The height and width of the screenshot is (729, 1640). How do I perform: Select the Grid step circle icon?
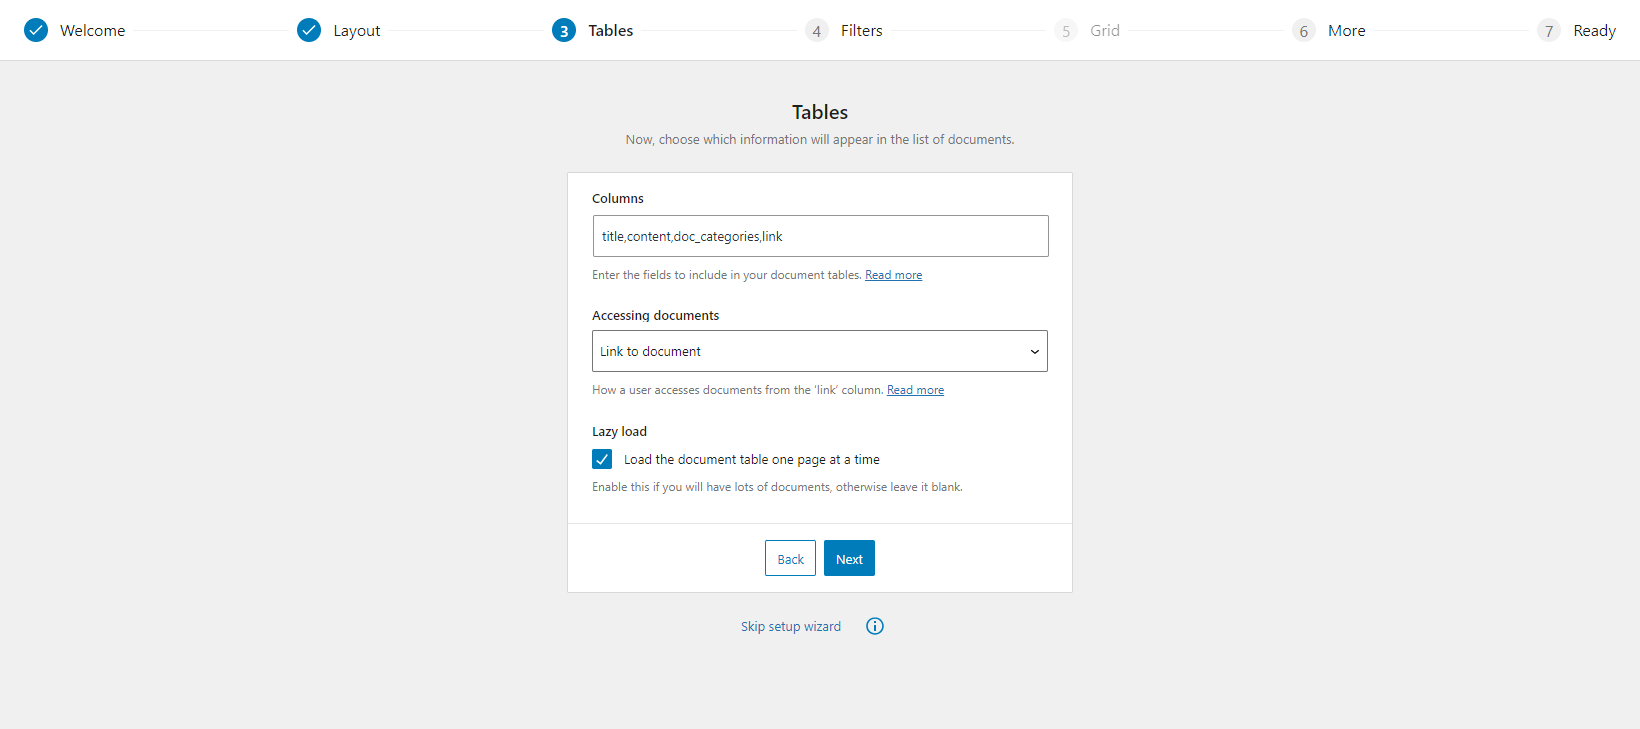(x=1065, y=30)
